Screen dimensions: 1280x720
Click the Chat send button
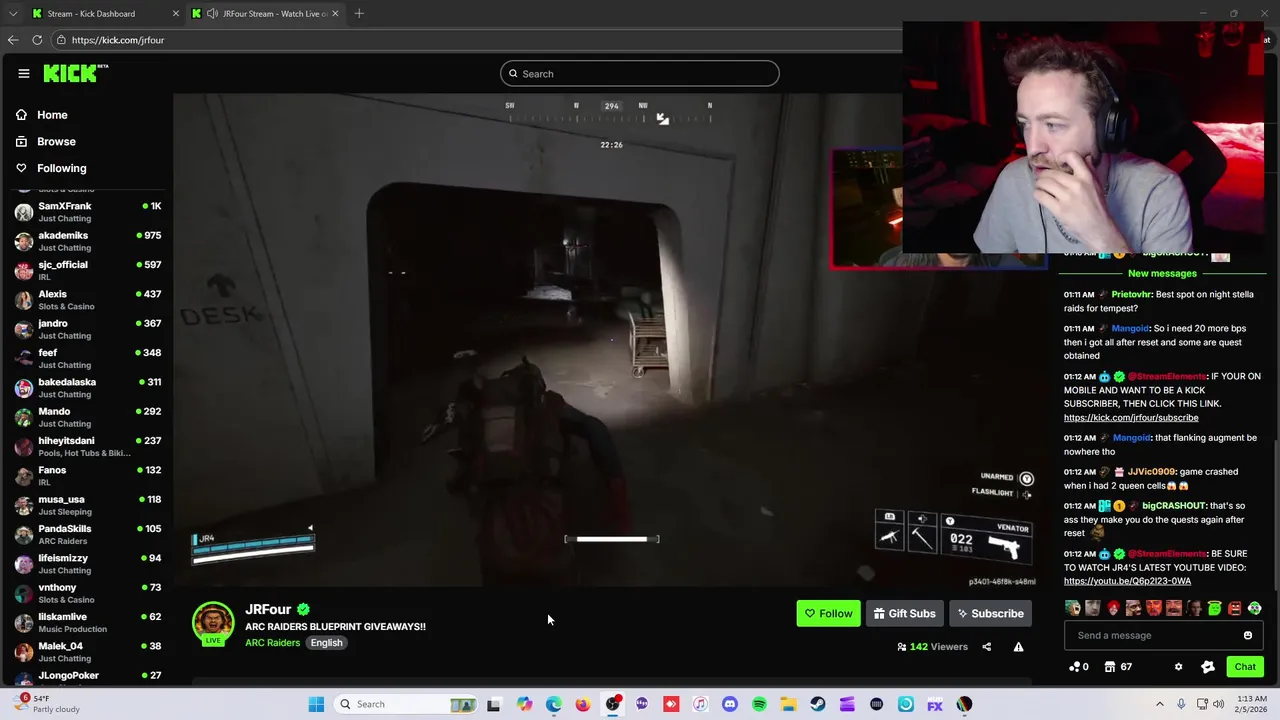[1245, 667]
